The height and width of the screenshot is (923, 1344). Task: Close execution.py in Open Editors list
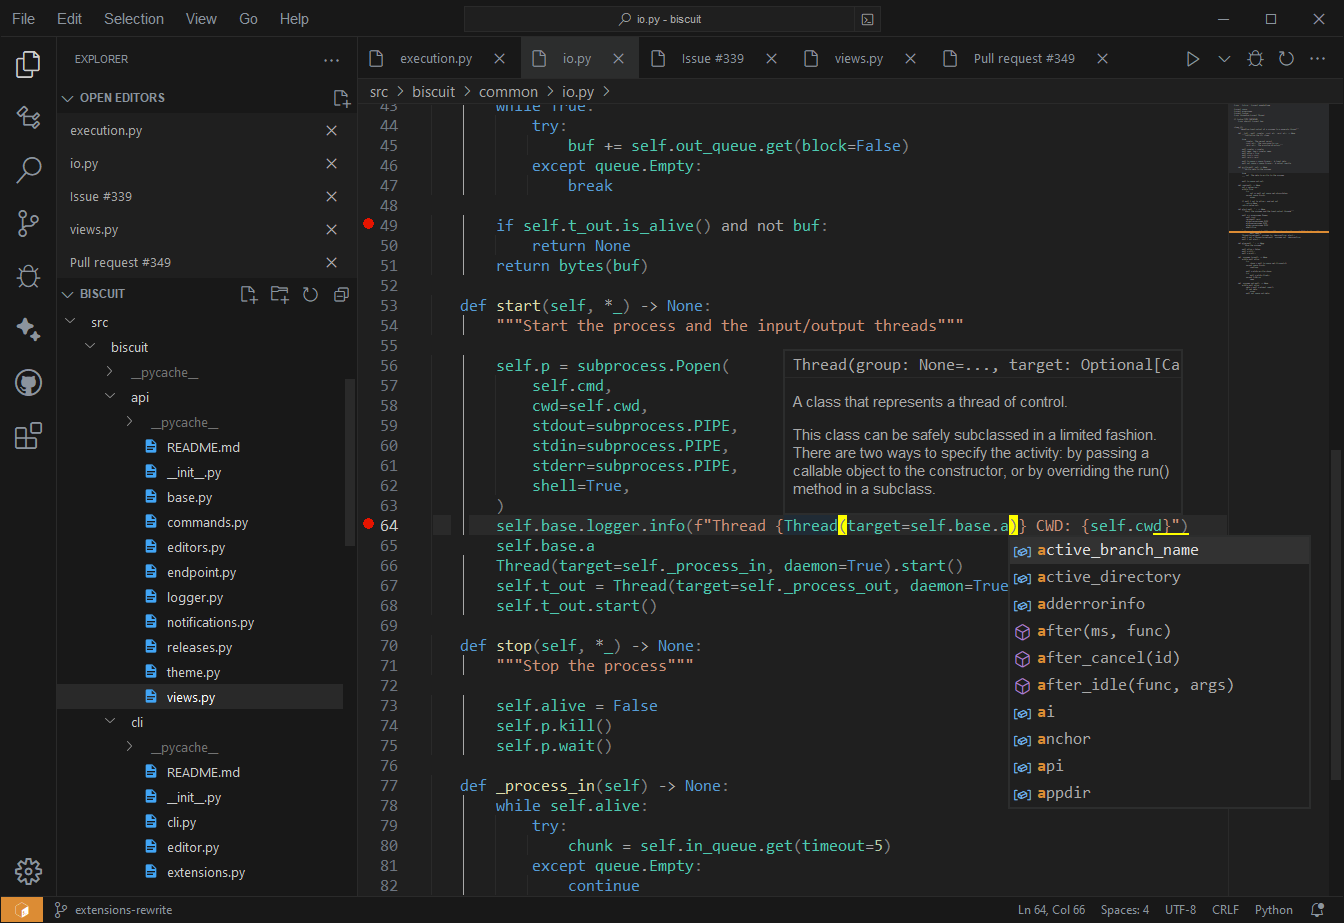tap(331, 131)
